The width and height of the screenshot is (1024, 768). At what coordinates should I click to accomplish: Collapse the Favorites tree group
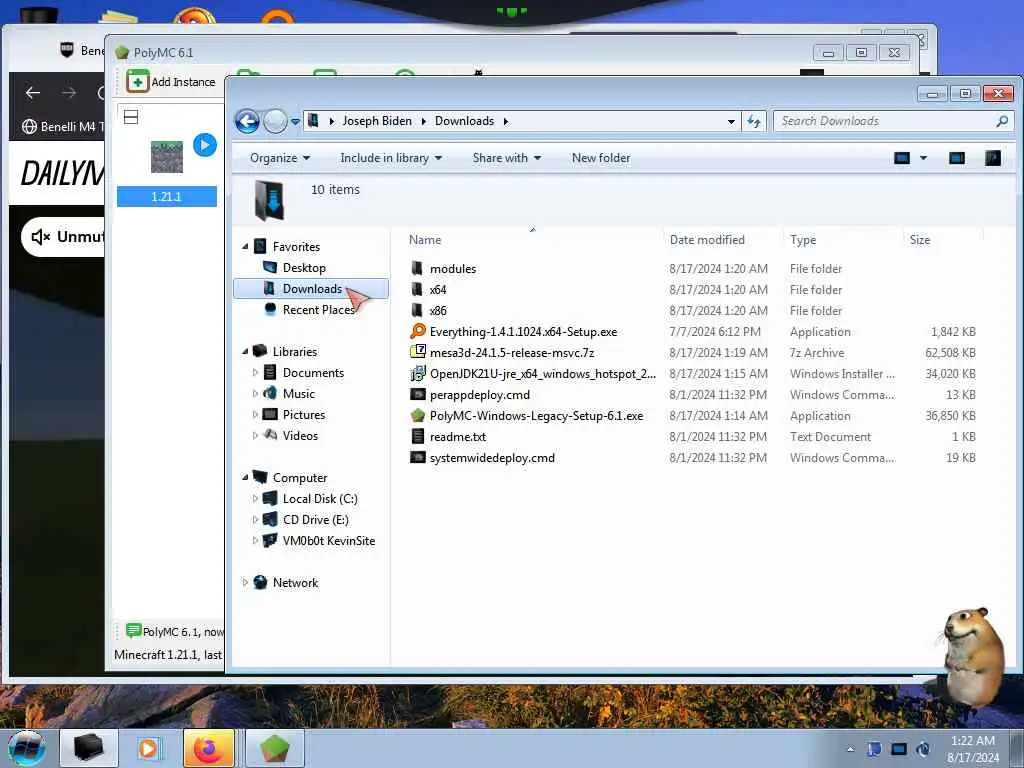coord(246,247)
